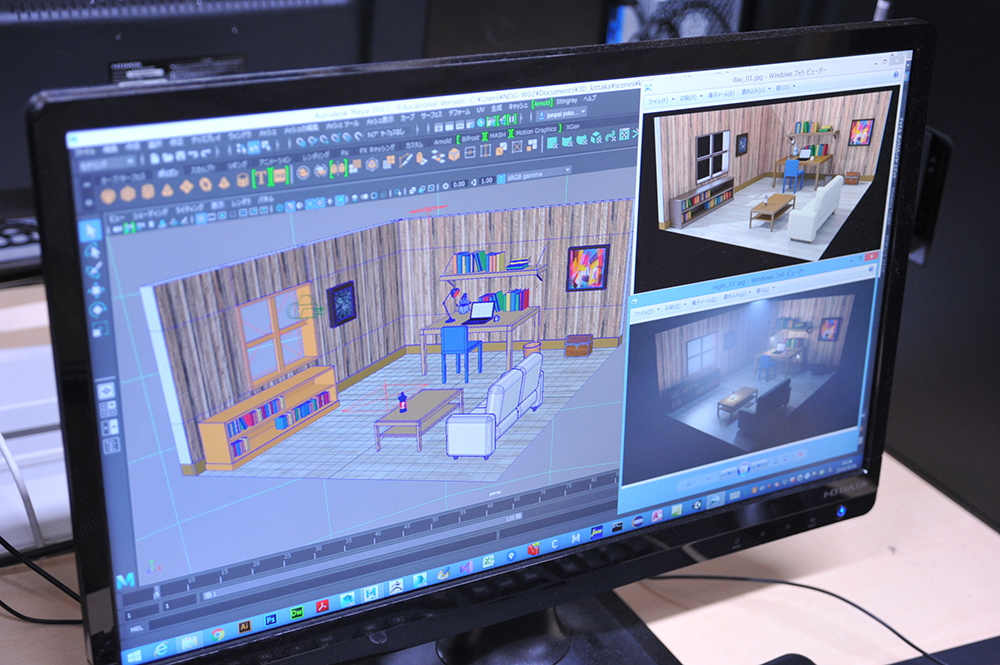1000x665 pixels.
Task: Switch to the Arnold shelf tab
Action: coord(443,141)
